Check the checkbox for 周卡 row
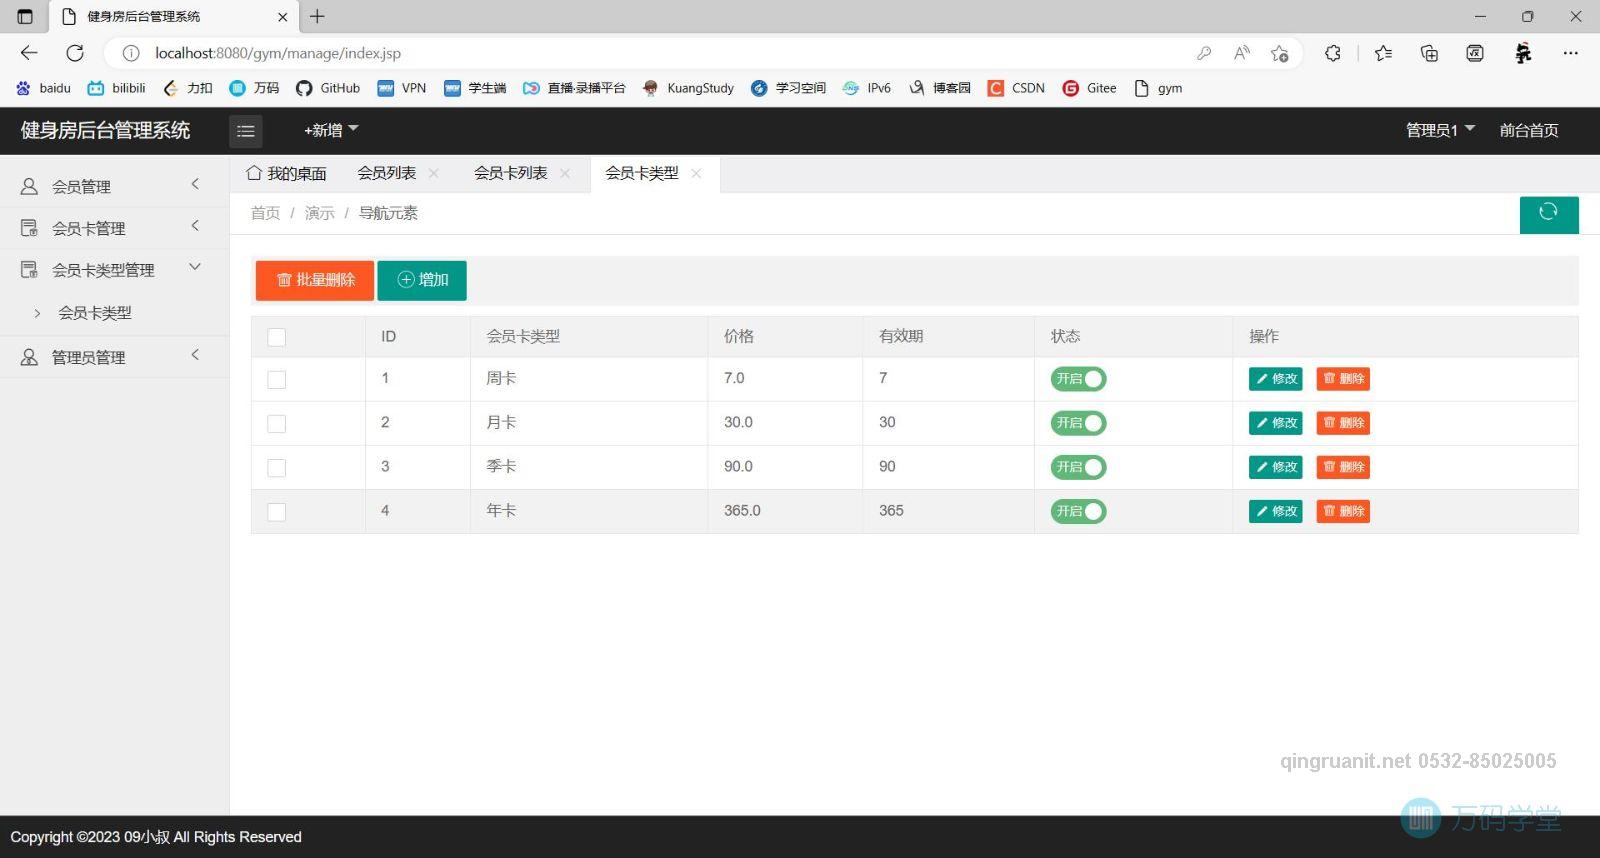This screenshot has height=858, width=1600. point(277,379)
